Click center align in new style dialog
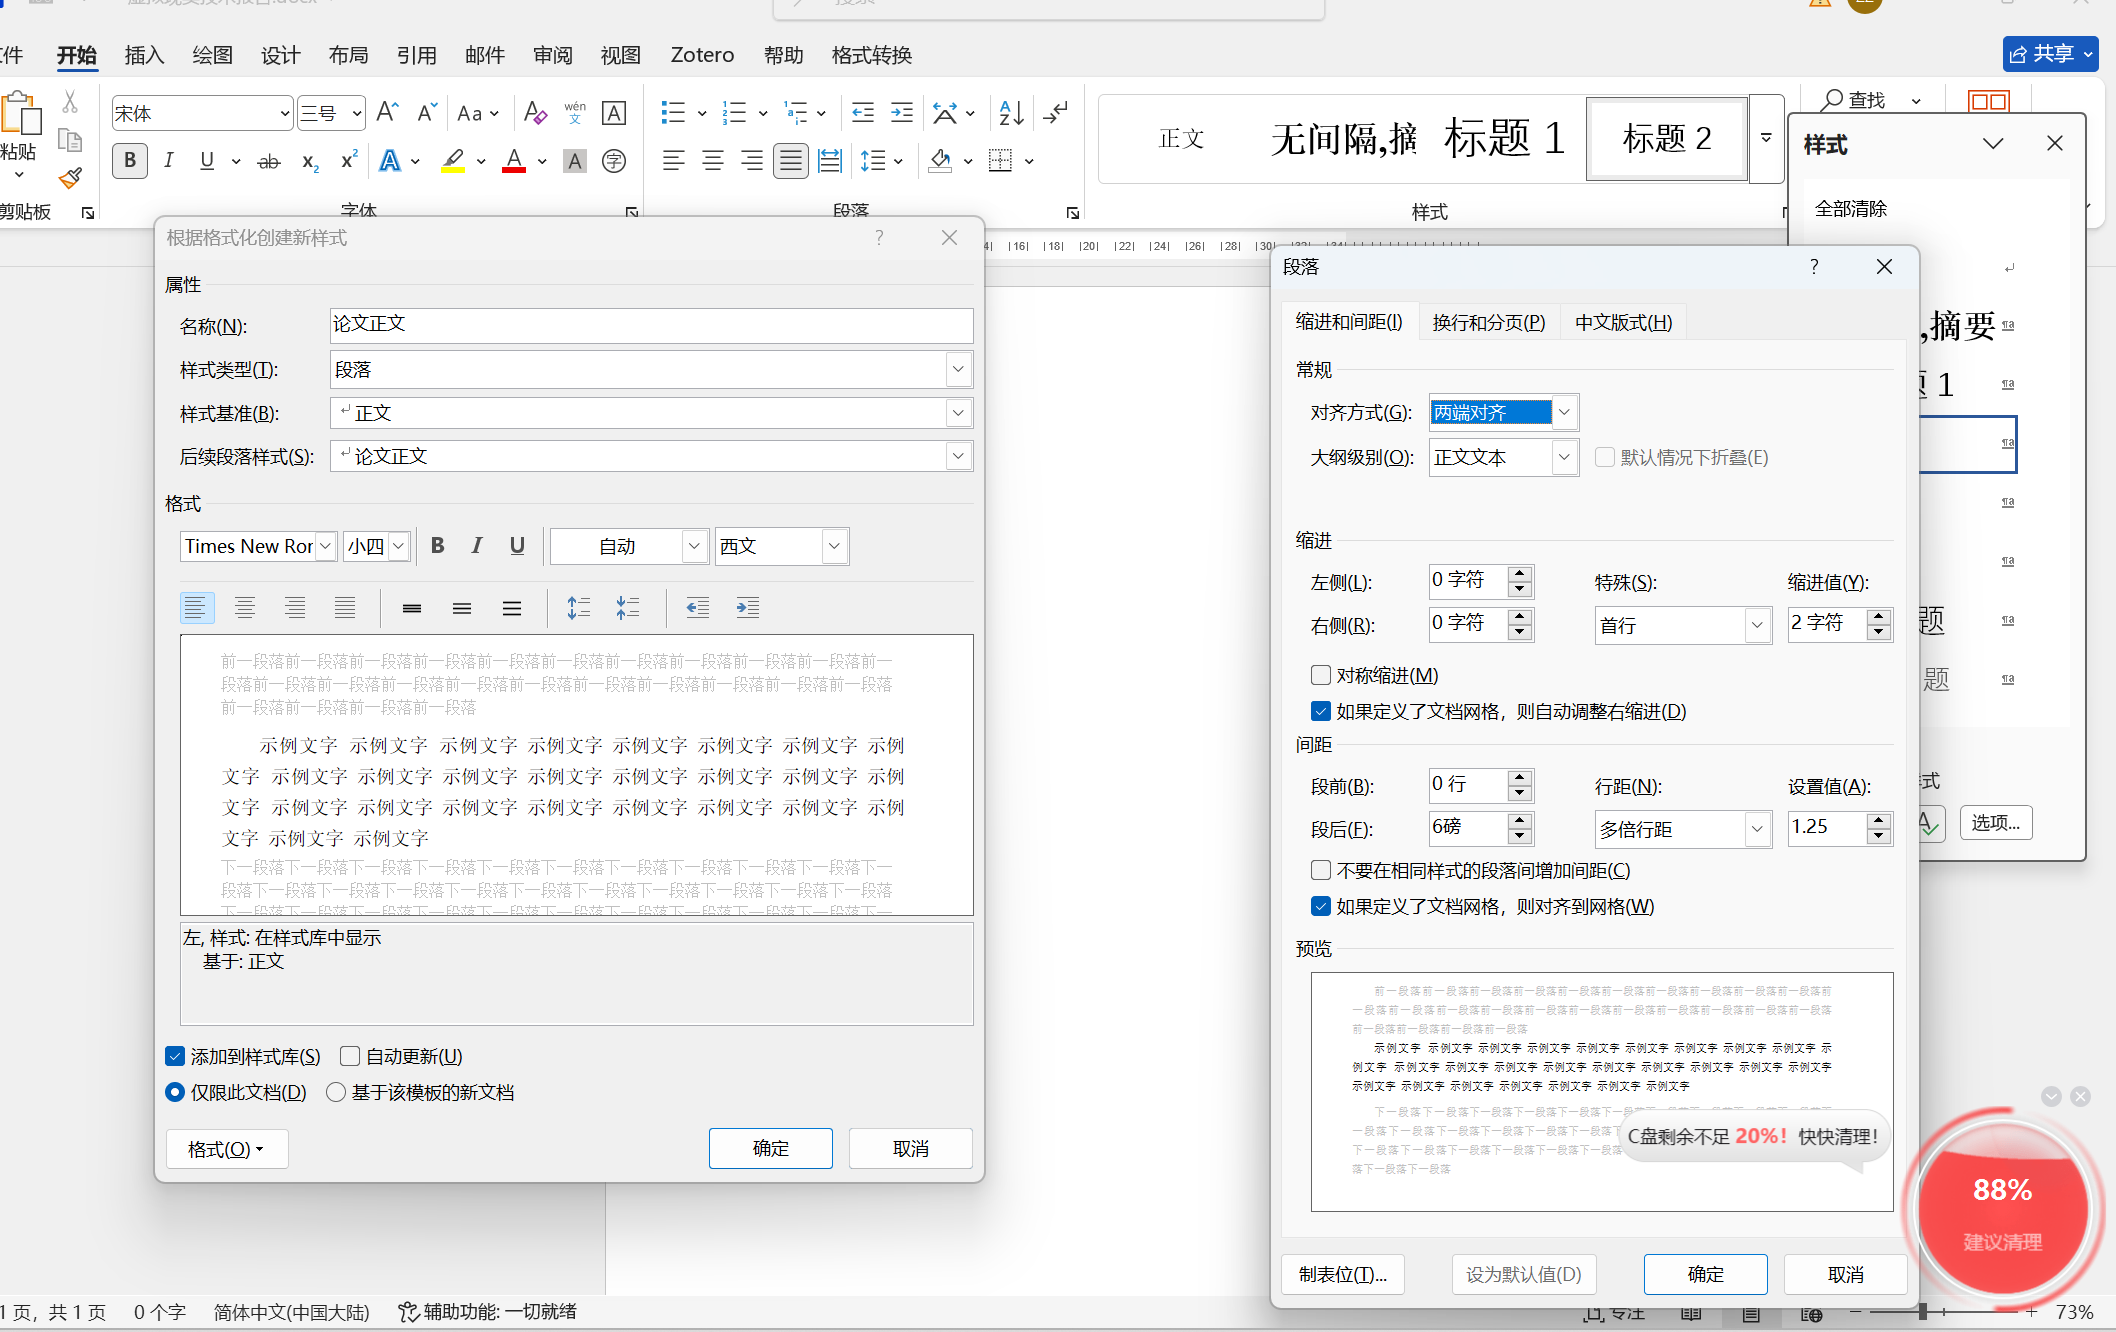Image resolution: width=2116 pixels, height=1332 pixels. (x=245, y=608)
